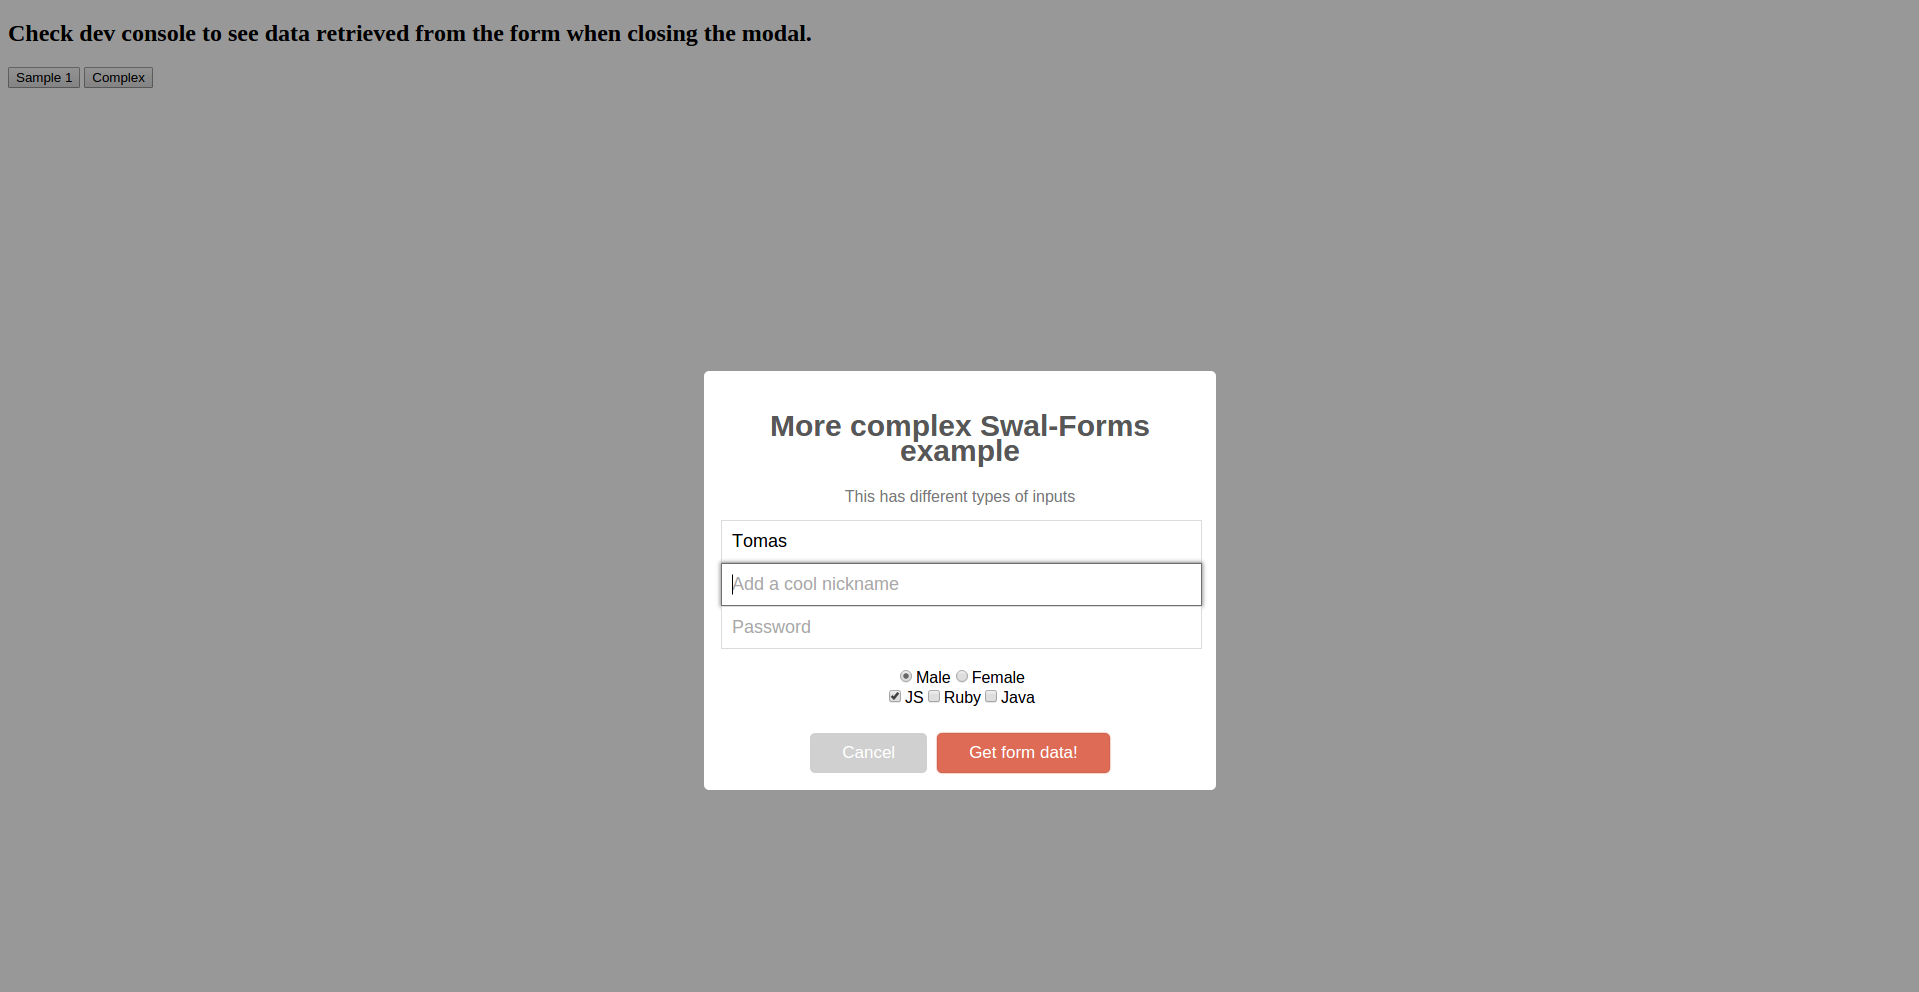Click the Java label text
1919x992 pixels.
[x=1018, y=698]
